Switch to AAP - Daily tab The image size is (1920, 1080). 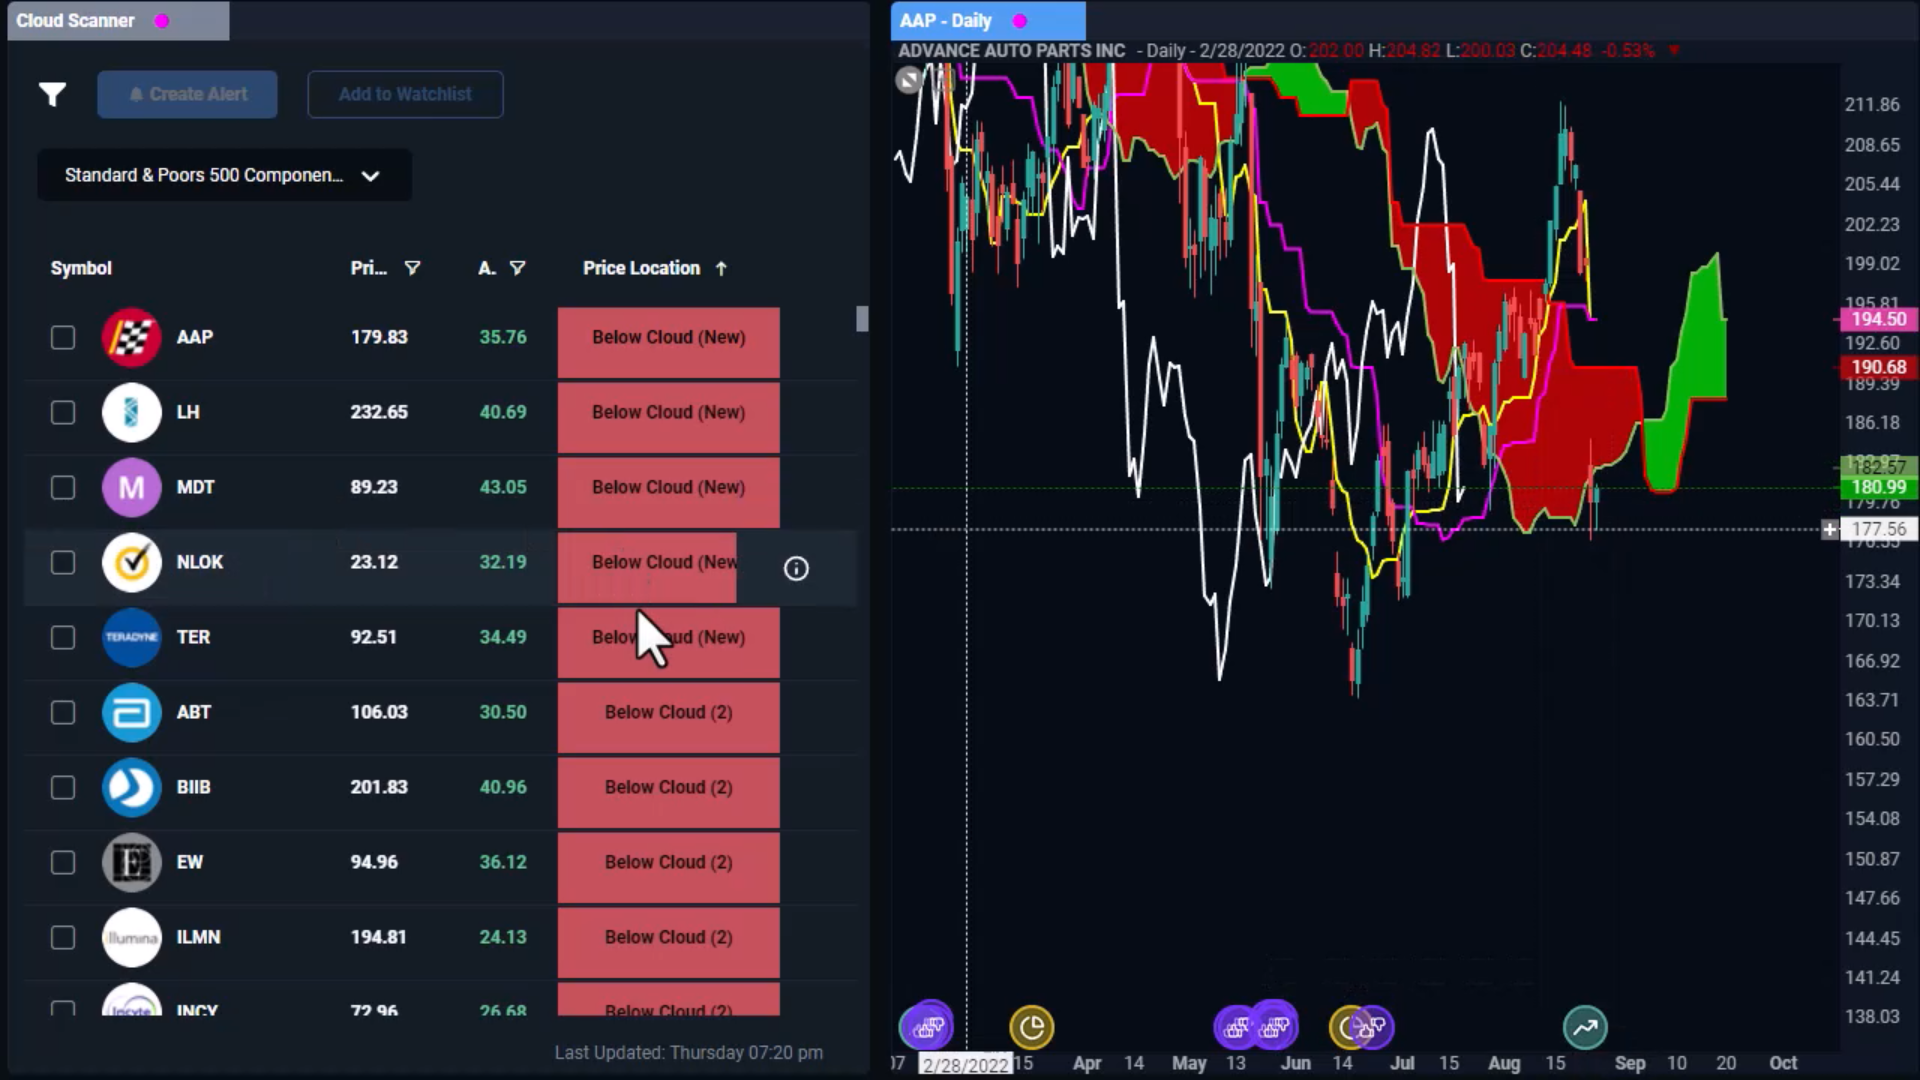[988, 21]
